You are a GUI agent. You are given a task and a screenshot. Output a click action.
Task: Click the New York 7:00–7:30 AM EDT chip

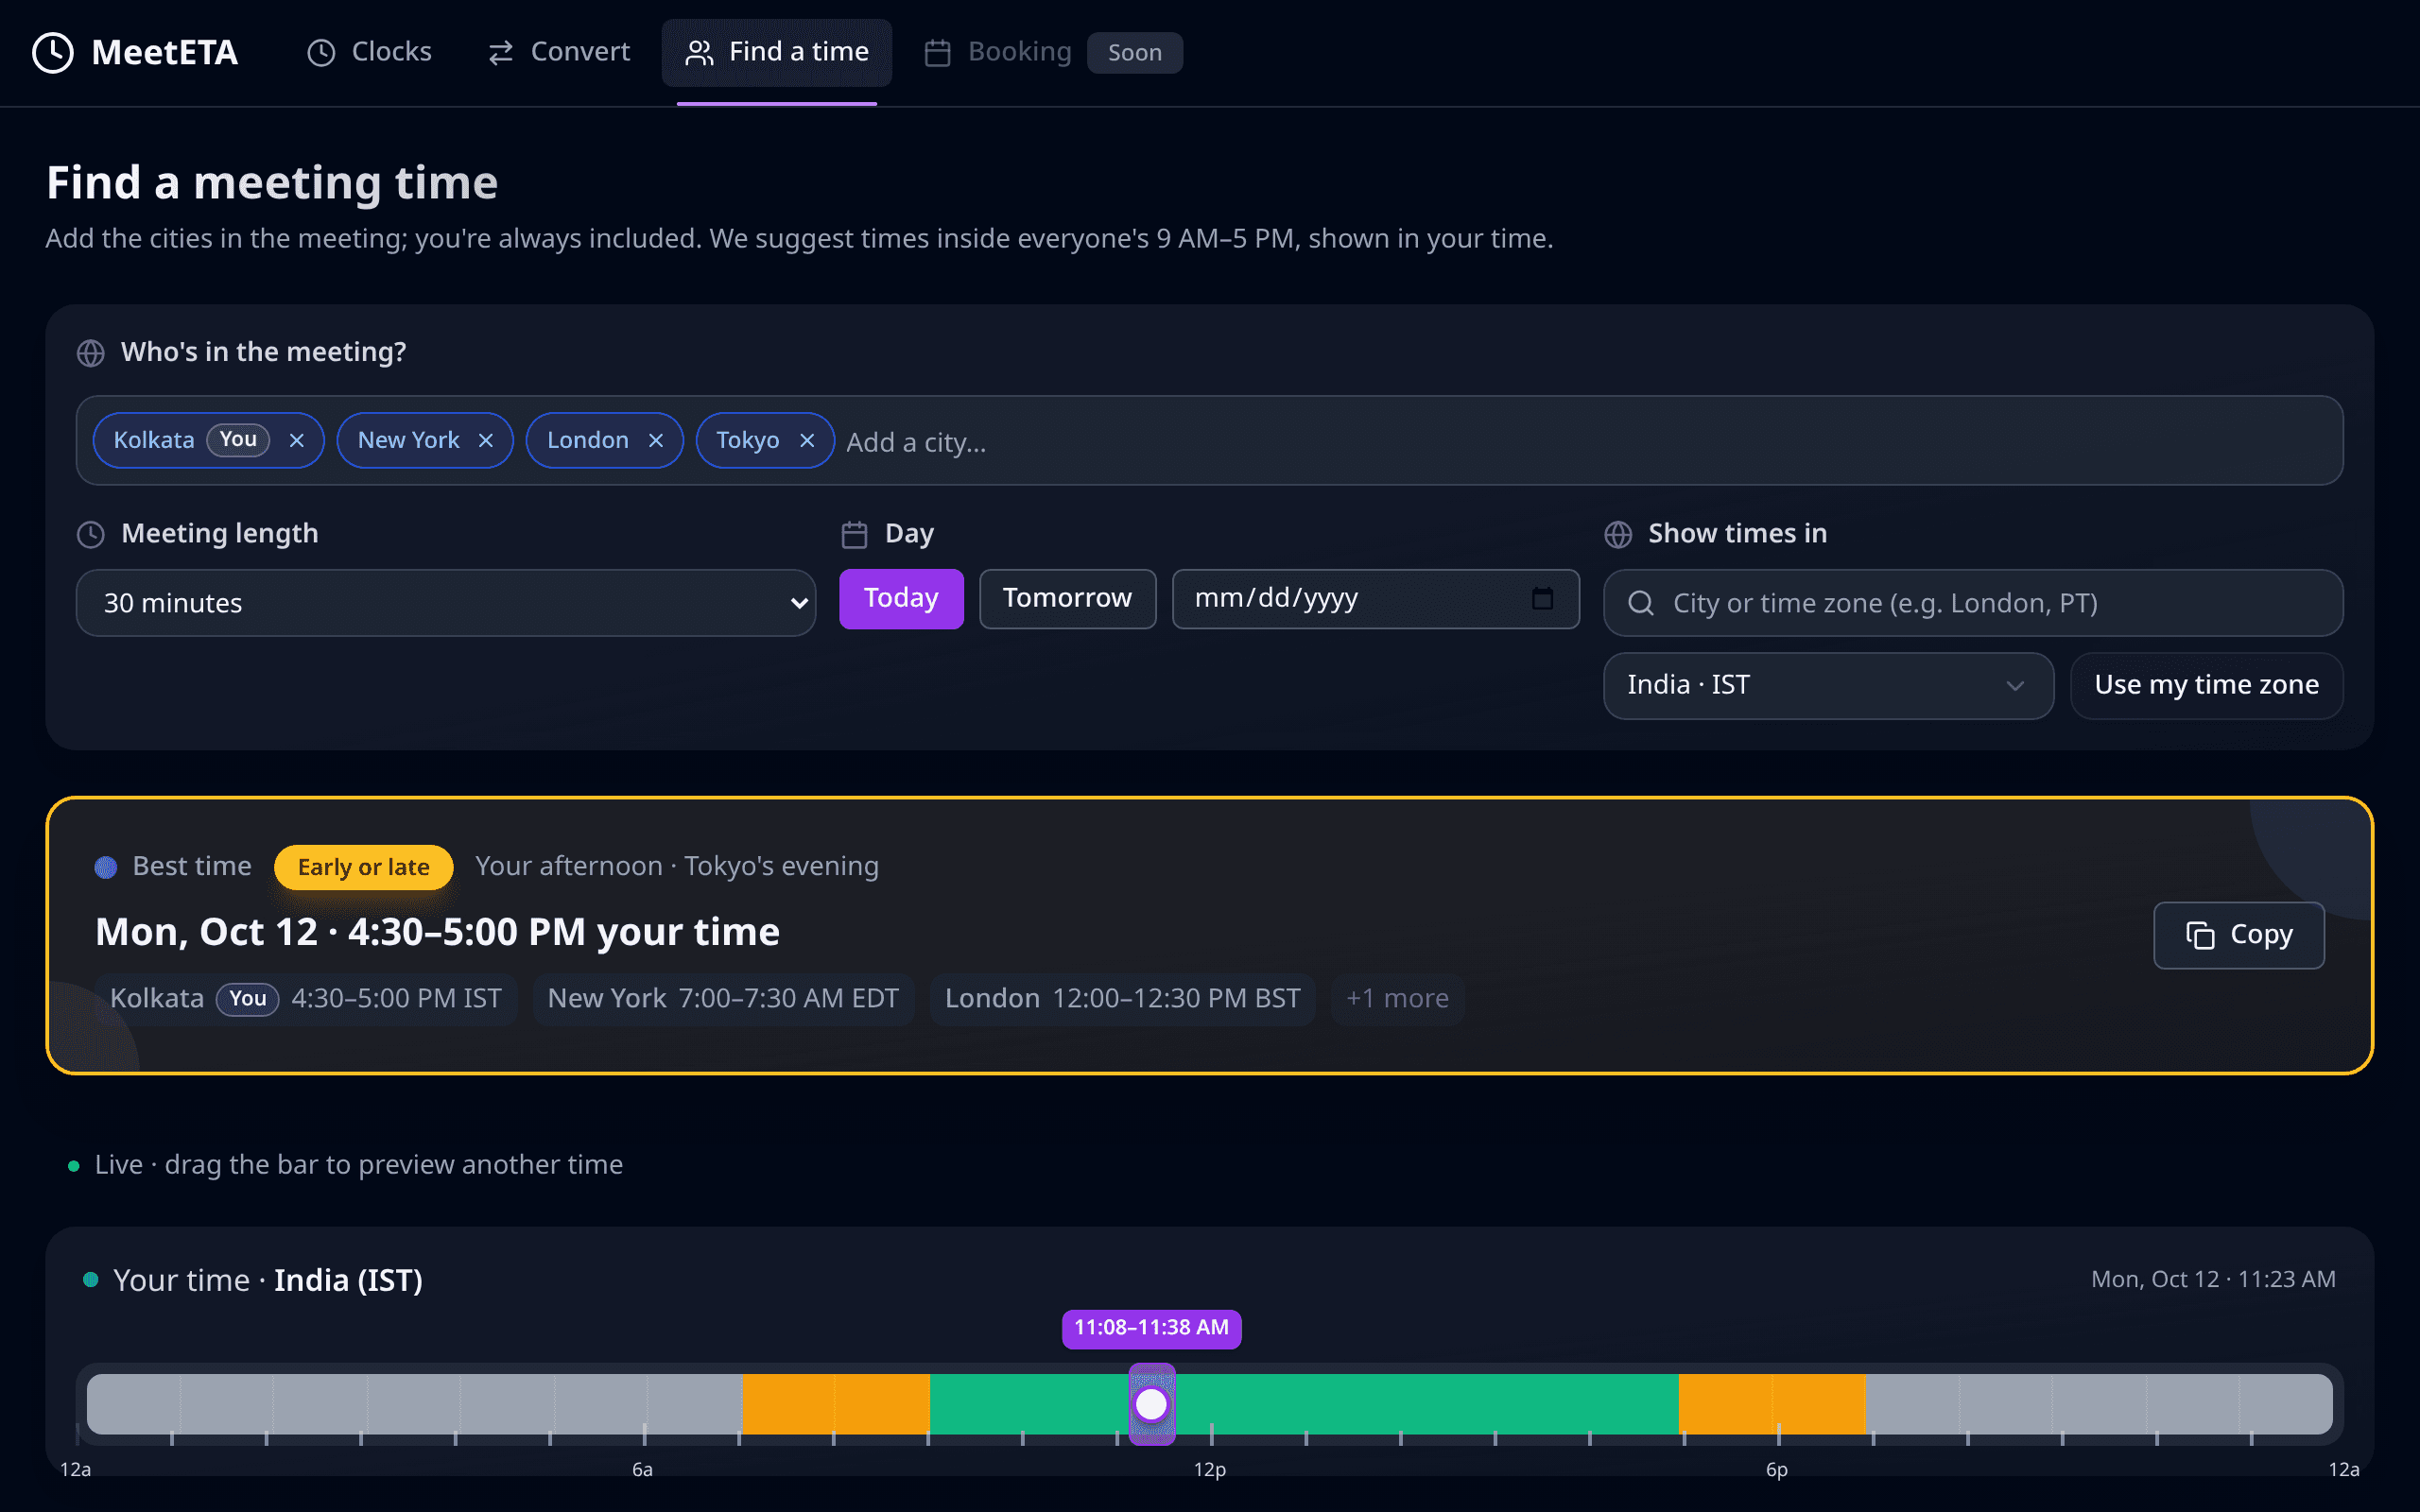[723, 998]
